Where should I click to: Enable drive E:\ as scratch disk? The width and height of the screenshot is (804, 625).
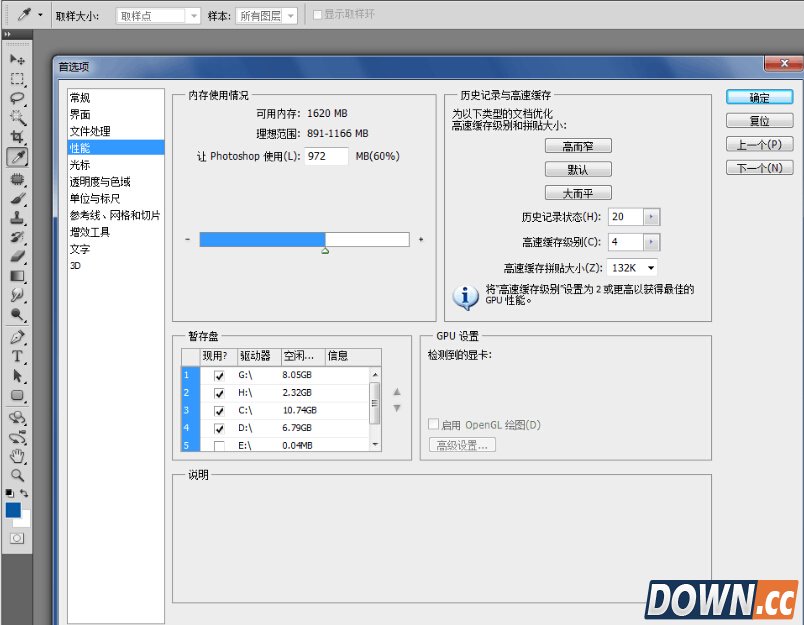click(x=218, y=445)
